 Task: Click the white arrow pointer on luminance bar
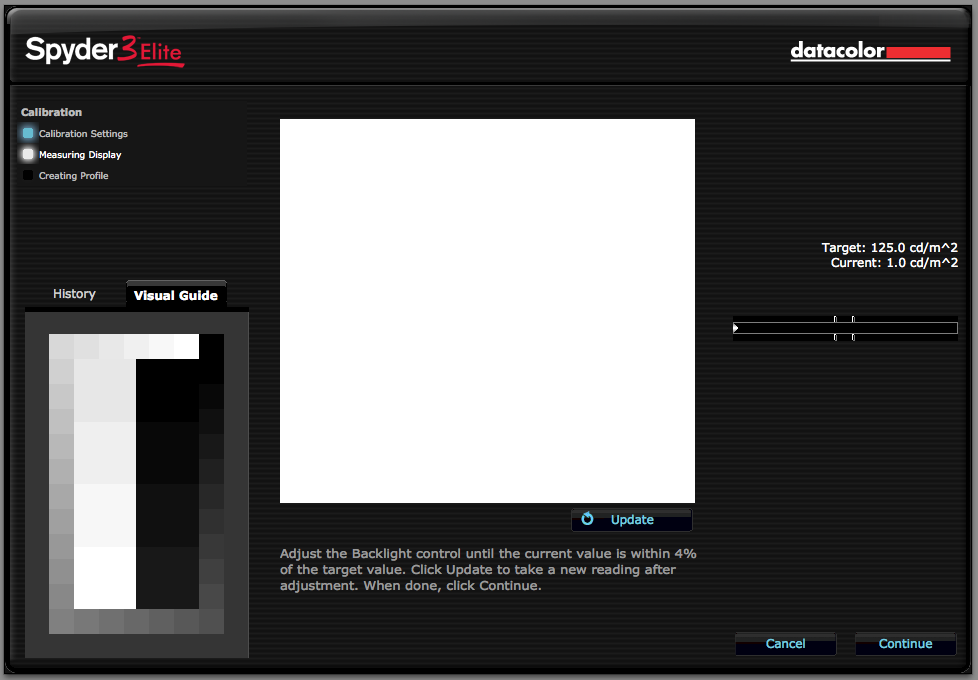(736, 328)
